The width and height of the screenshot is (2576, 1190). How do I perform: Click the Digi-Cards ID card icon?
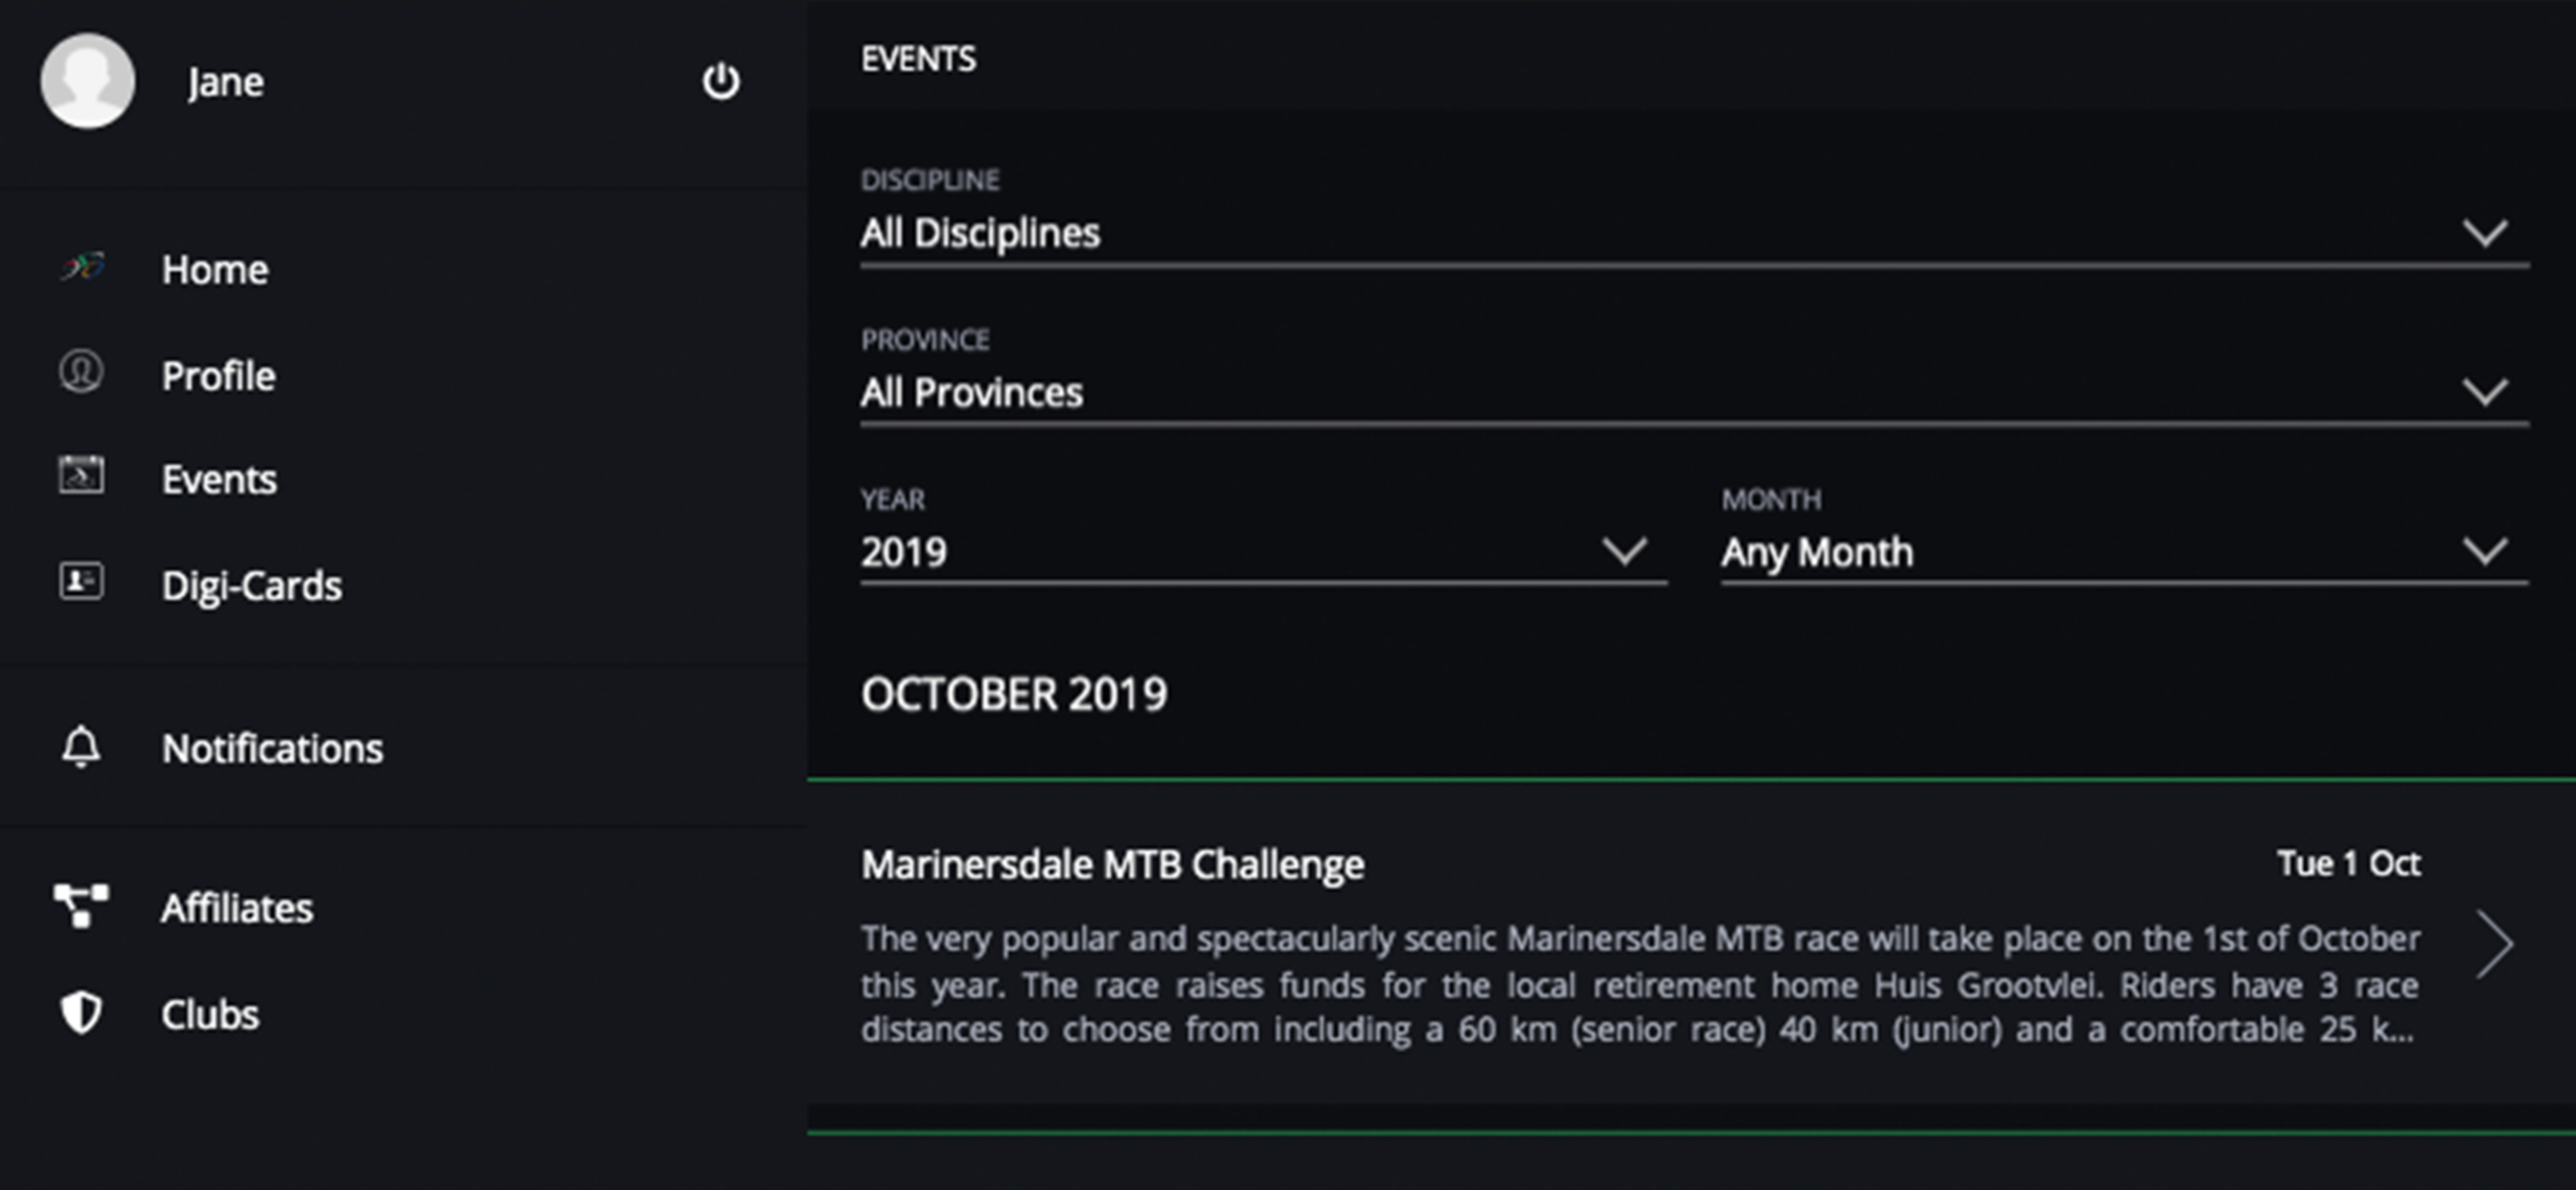pyautogui.click(x=81, y=581)
